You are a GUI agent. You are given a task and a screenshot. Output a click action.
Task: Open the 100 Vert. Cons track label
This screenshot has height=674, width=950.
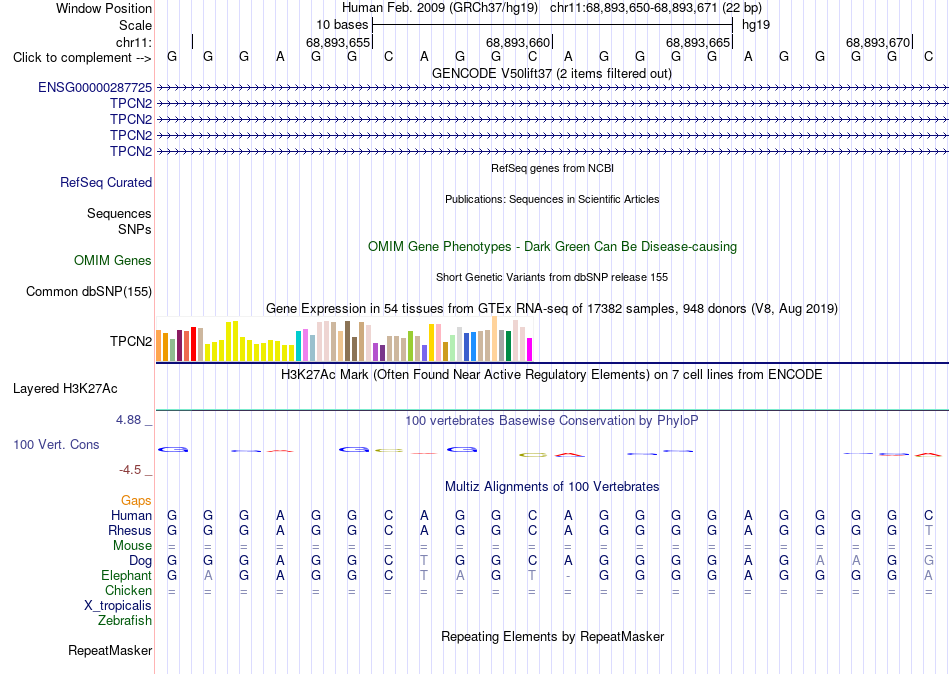pyautogui.click(x=56, y=444)
